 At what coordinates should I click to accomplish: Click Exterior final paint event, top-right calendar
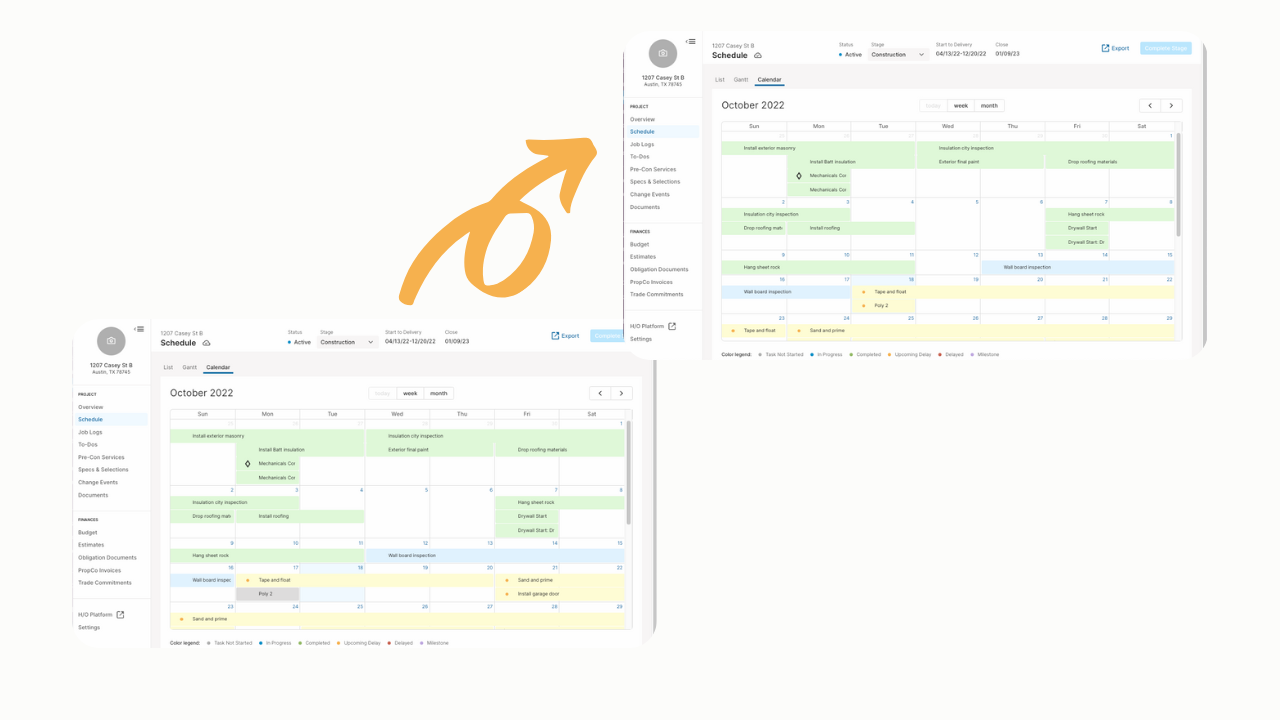click(980, 162)
